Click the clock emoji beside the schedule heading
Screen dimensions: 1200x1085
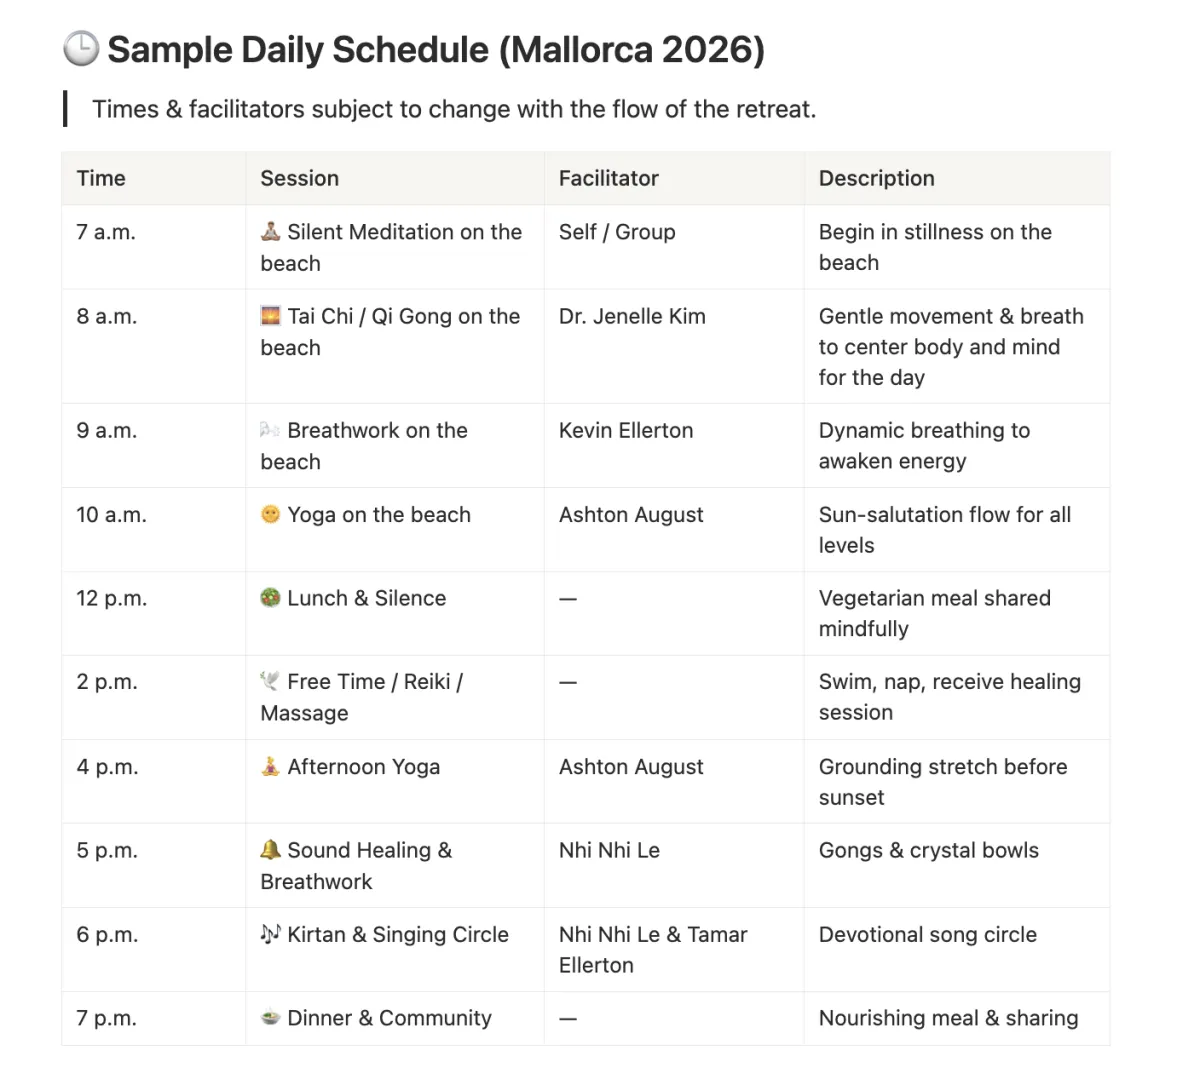point(81,49)
